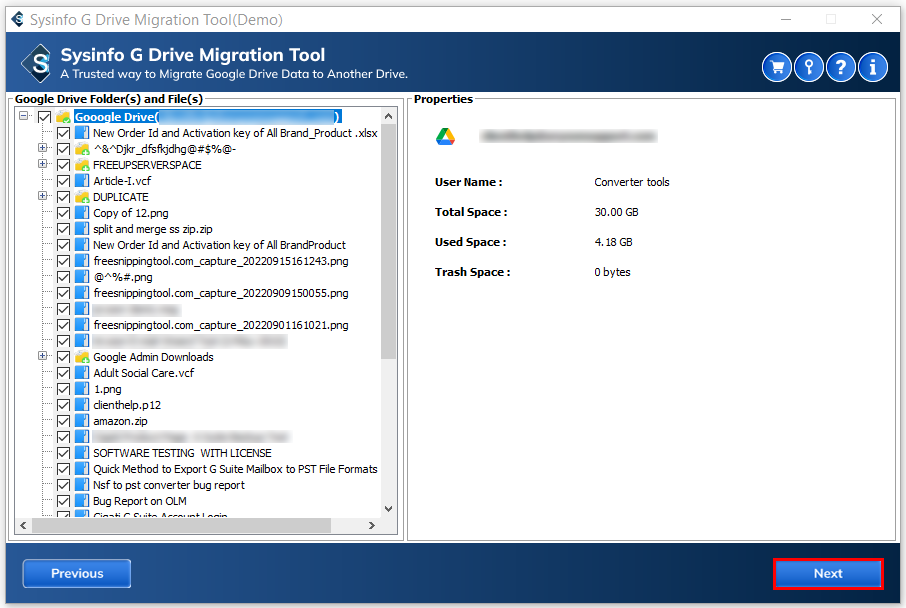Select the Adult Social Care.vcf item
906x608 pixels.
[144, 373]
